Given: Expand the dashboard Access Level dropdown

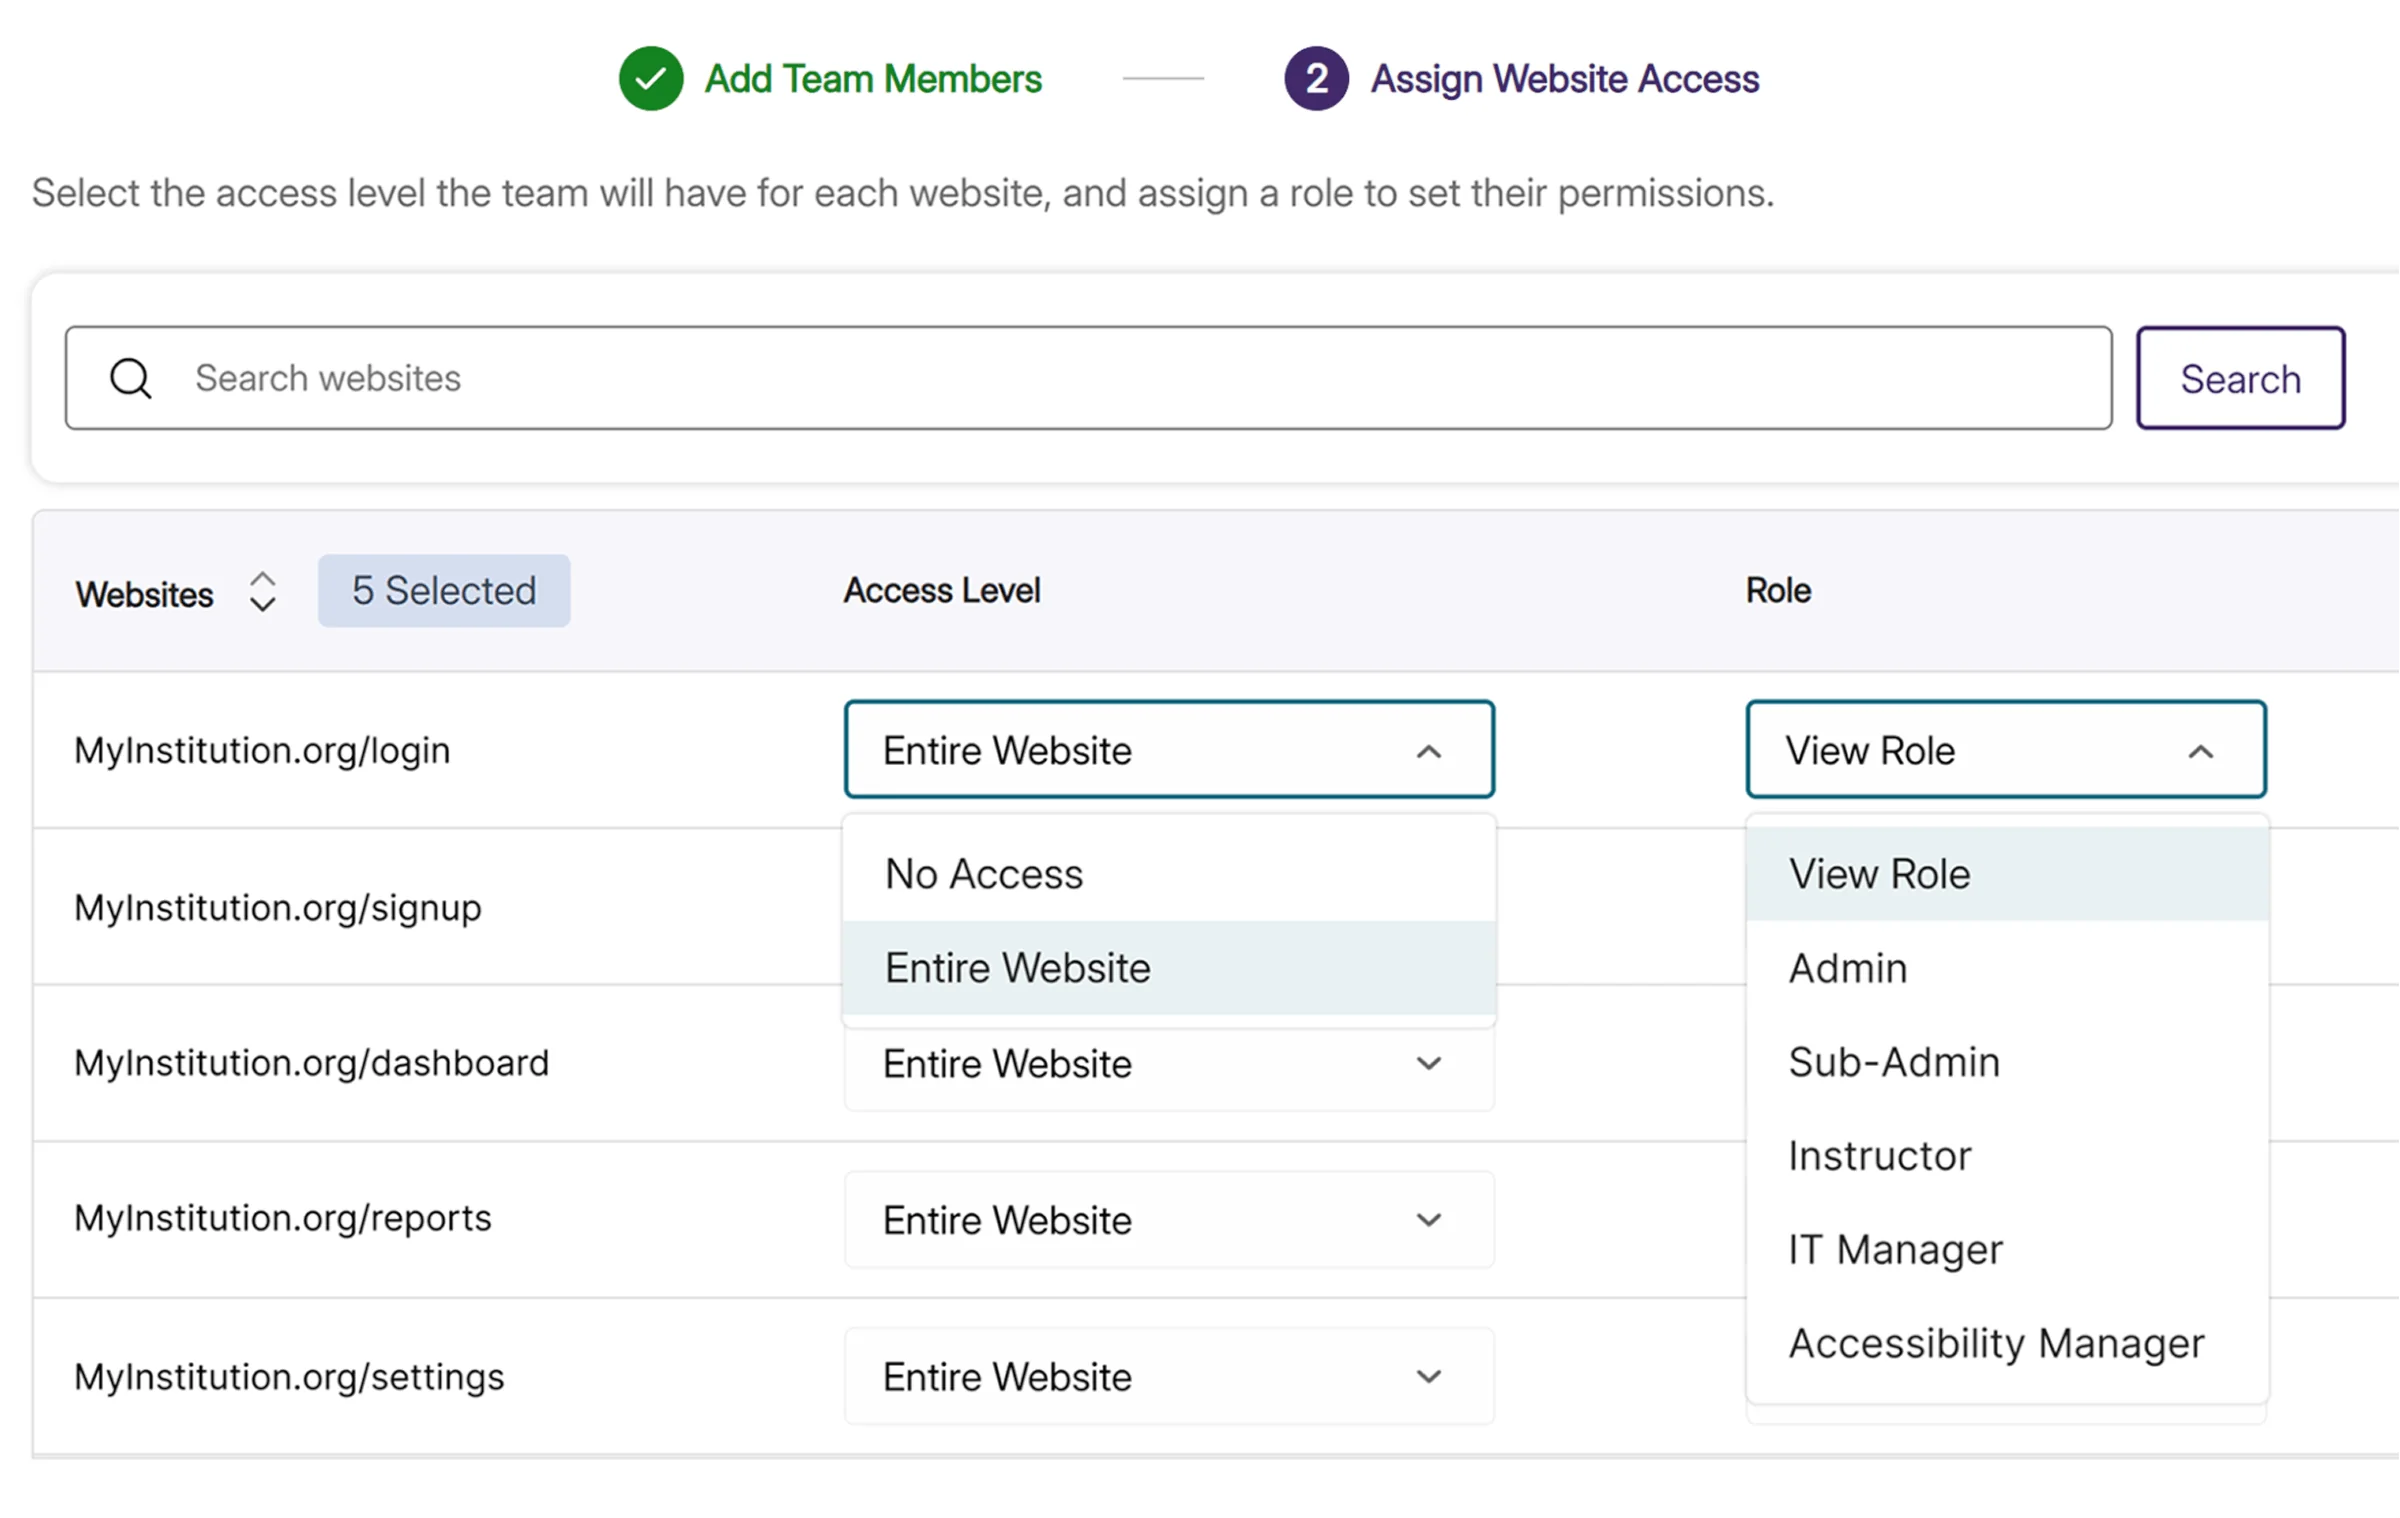Looking at the screenshot, I should click(1428, 1063).
